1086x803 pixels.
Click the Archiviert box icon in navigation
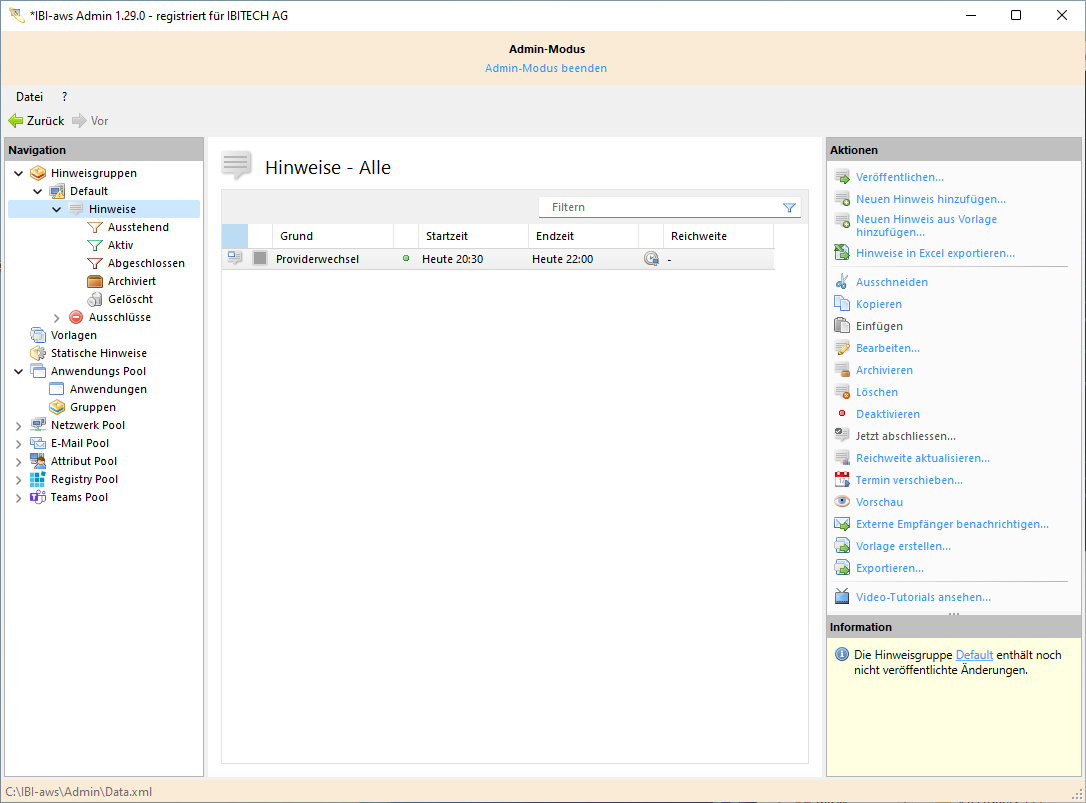pyautogui.click(x=95, y=281)
